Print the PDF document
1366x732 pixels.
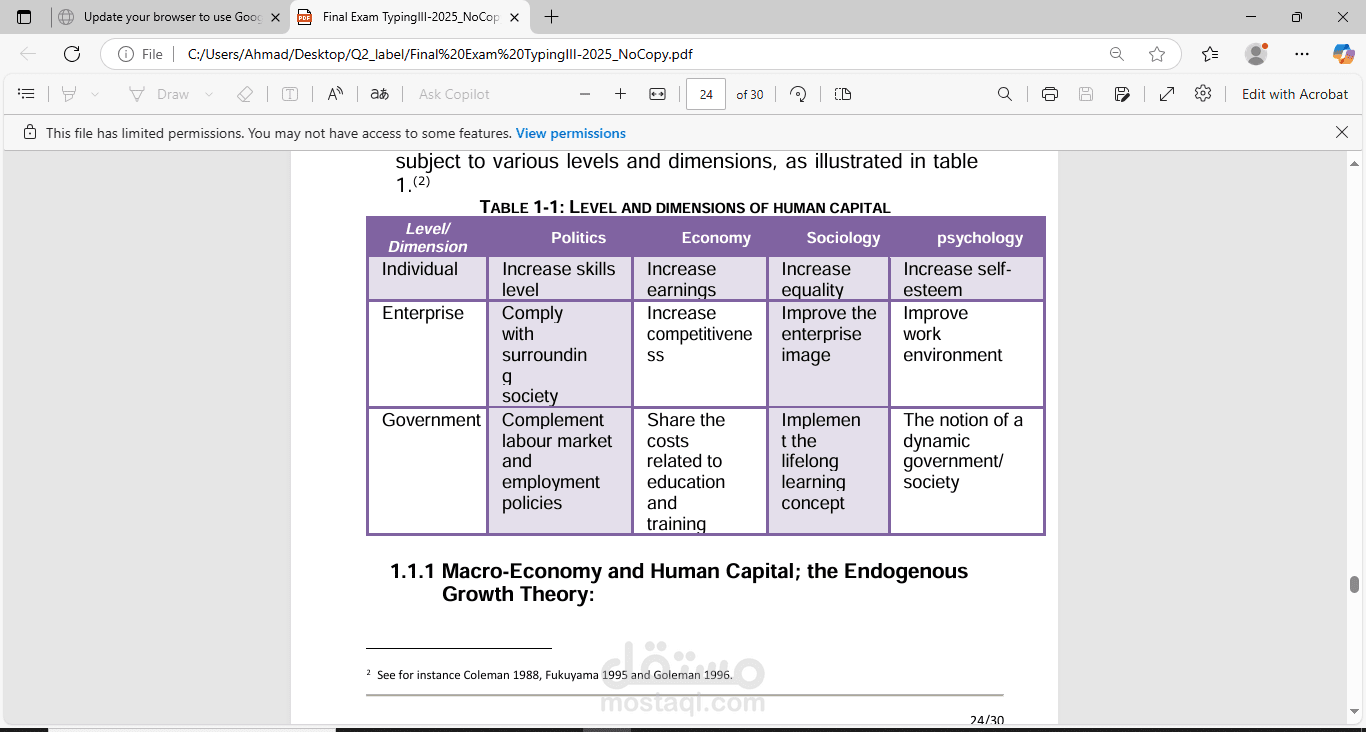pos(1050,94)
